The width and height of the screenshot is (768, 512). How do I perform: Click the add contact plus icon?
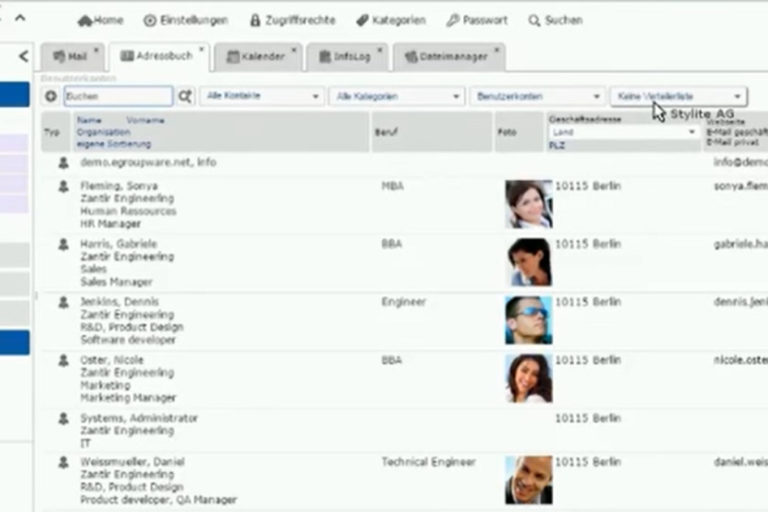(51, 96)
